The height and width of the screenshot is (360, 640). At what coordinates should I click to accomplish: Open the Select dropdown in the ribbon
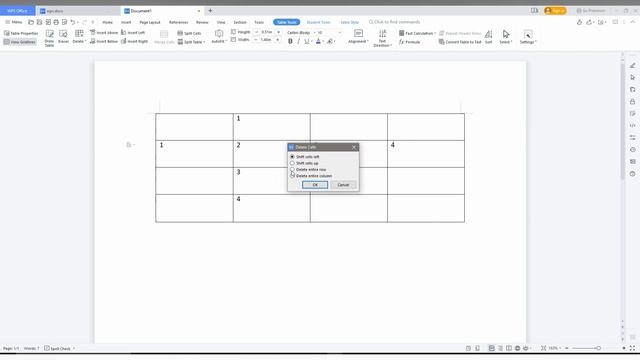click(x=506, y=37)
